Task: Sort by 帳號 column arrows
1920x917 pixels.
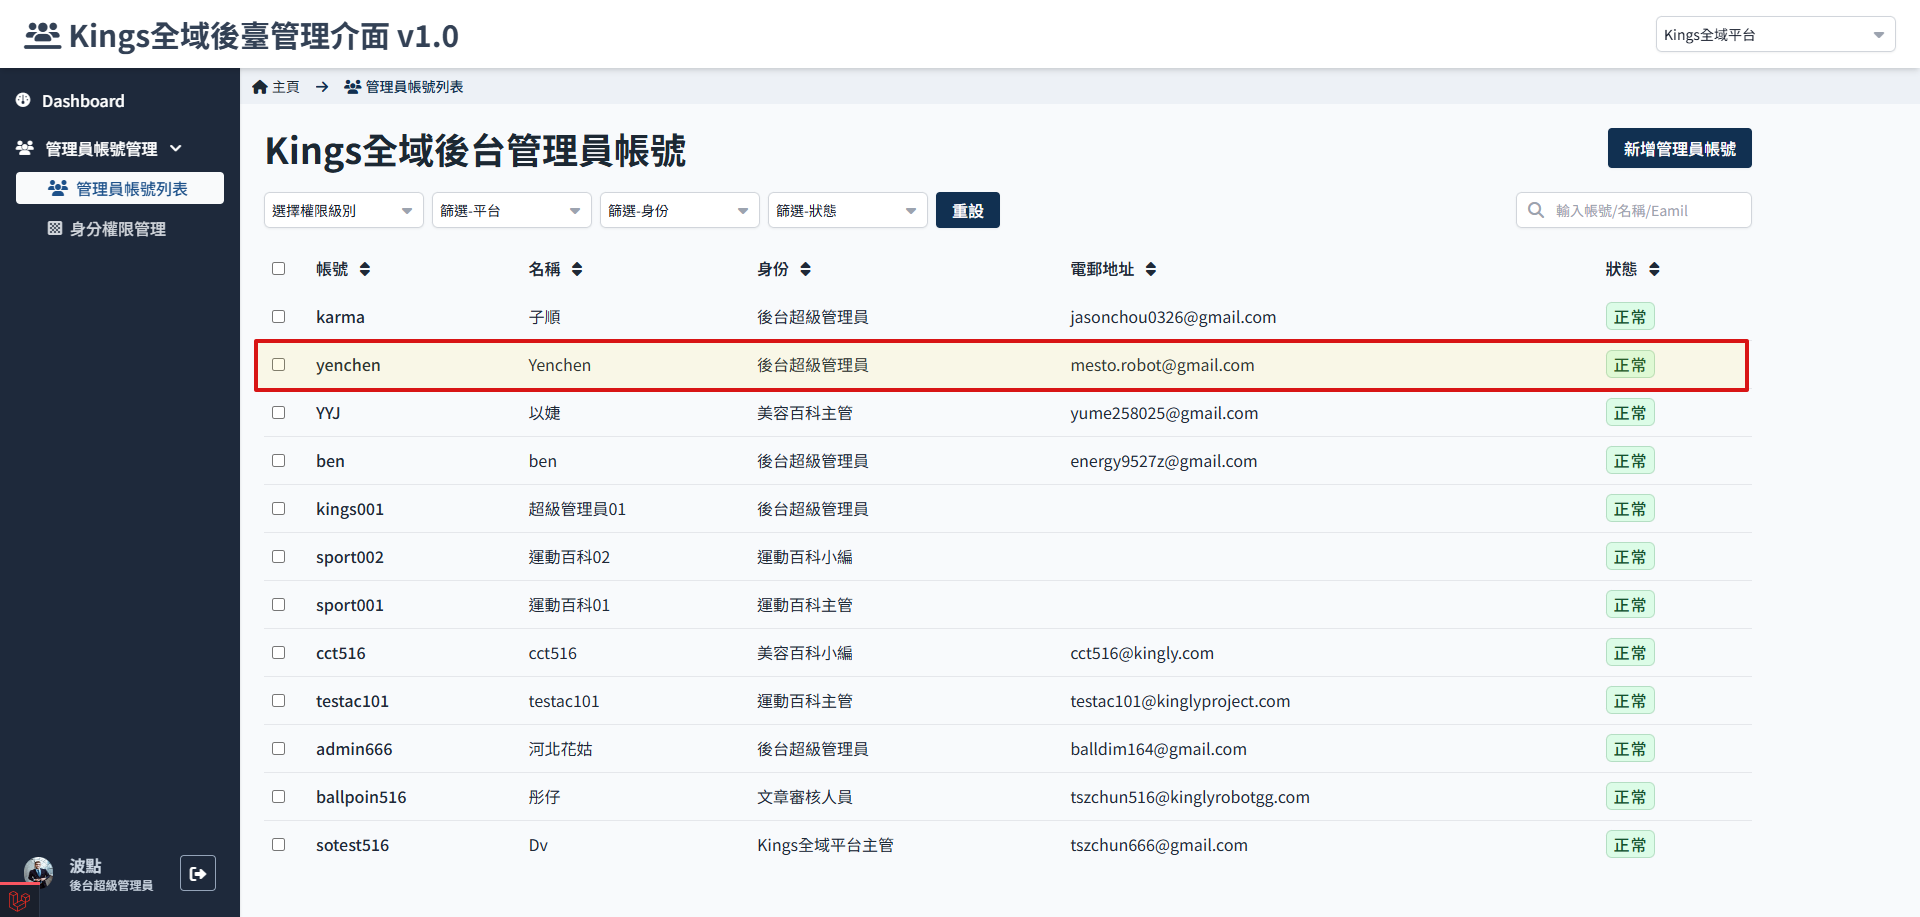Action: [365, 269]
